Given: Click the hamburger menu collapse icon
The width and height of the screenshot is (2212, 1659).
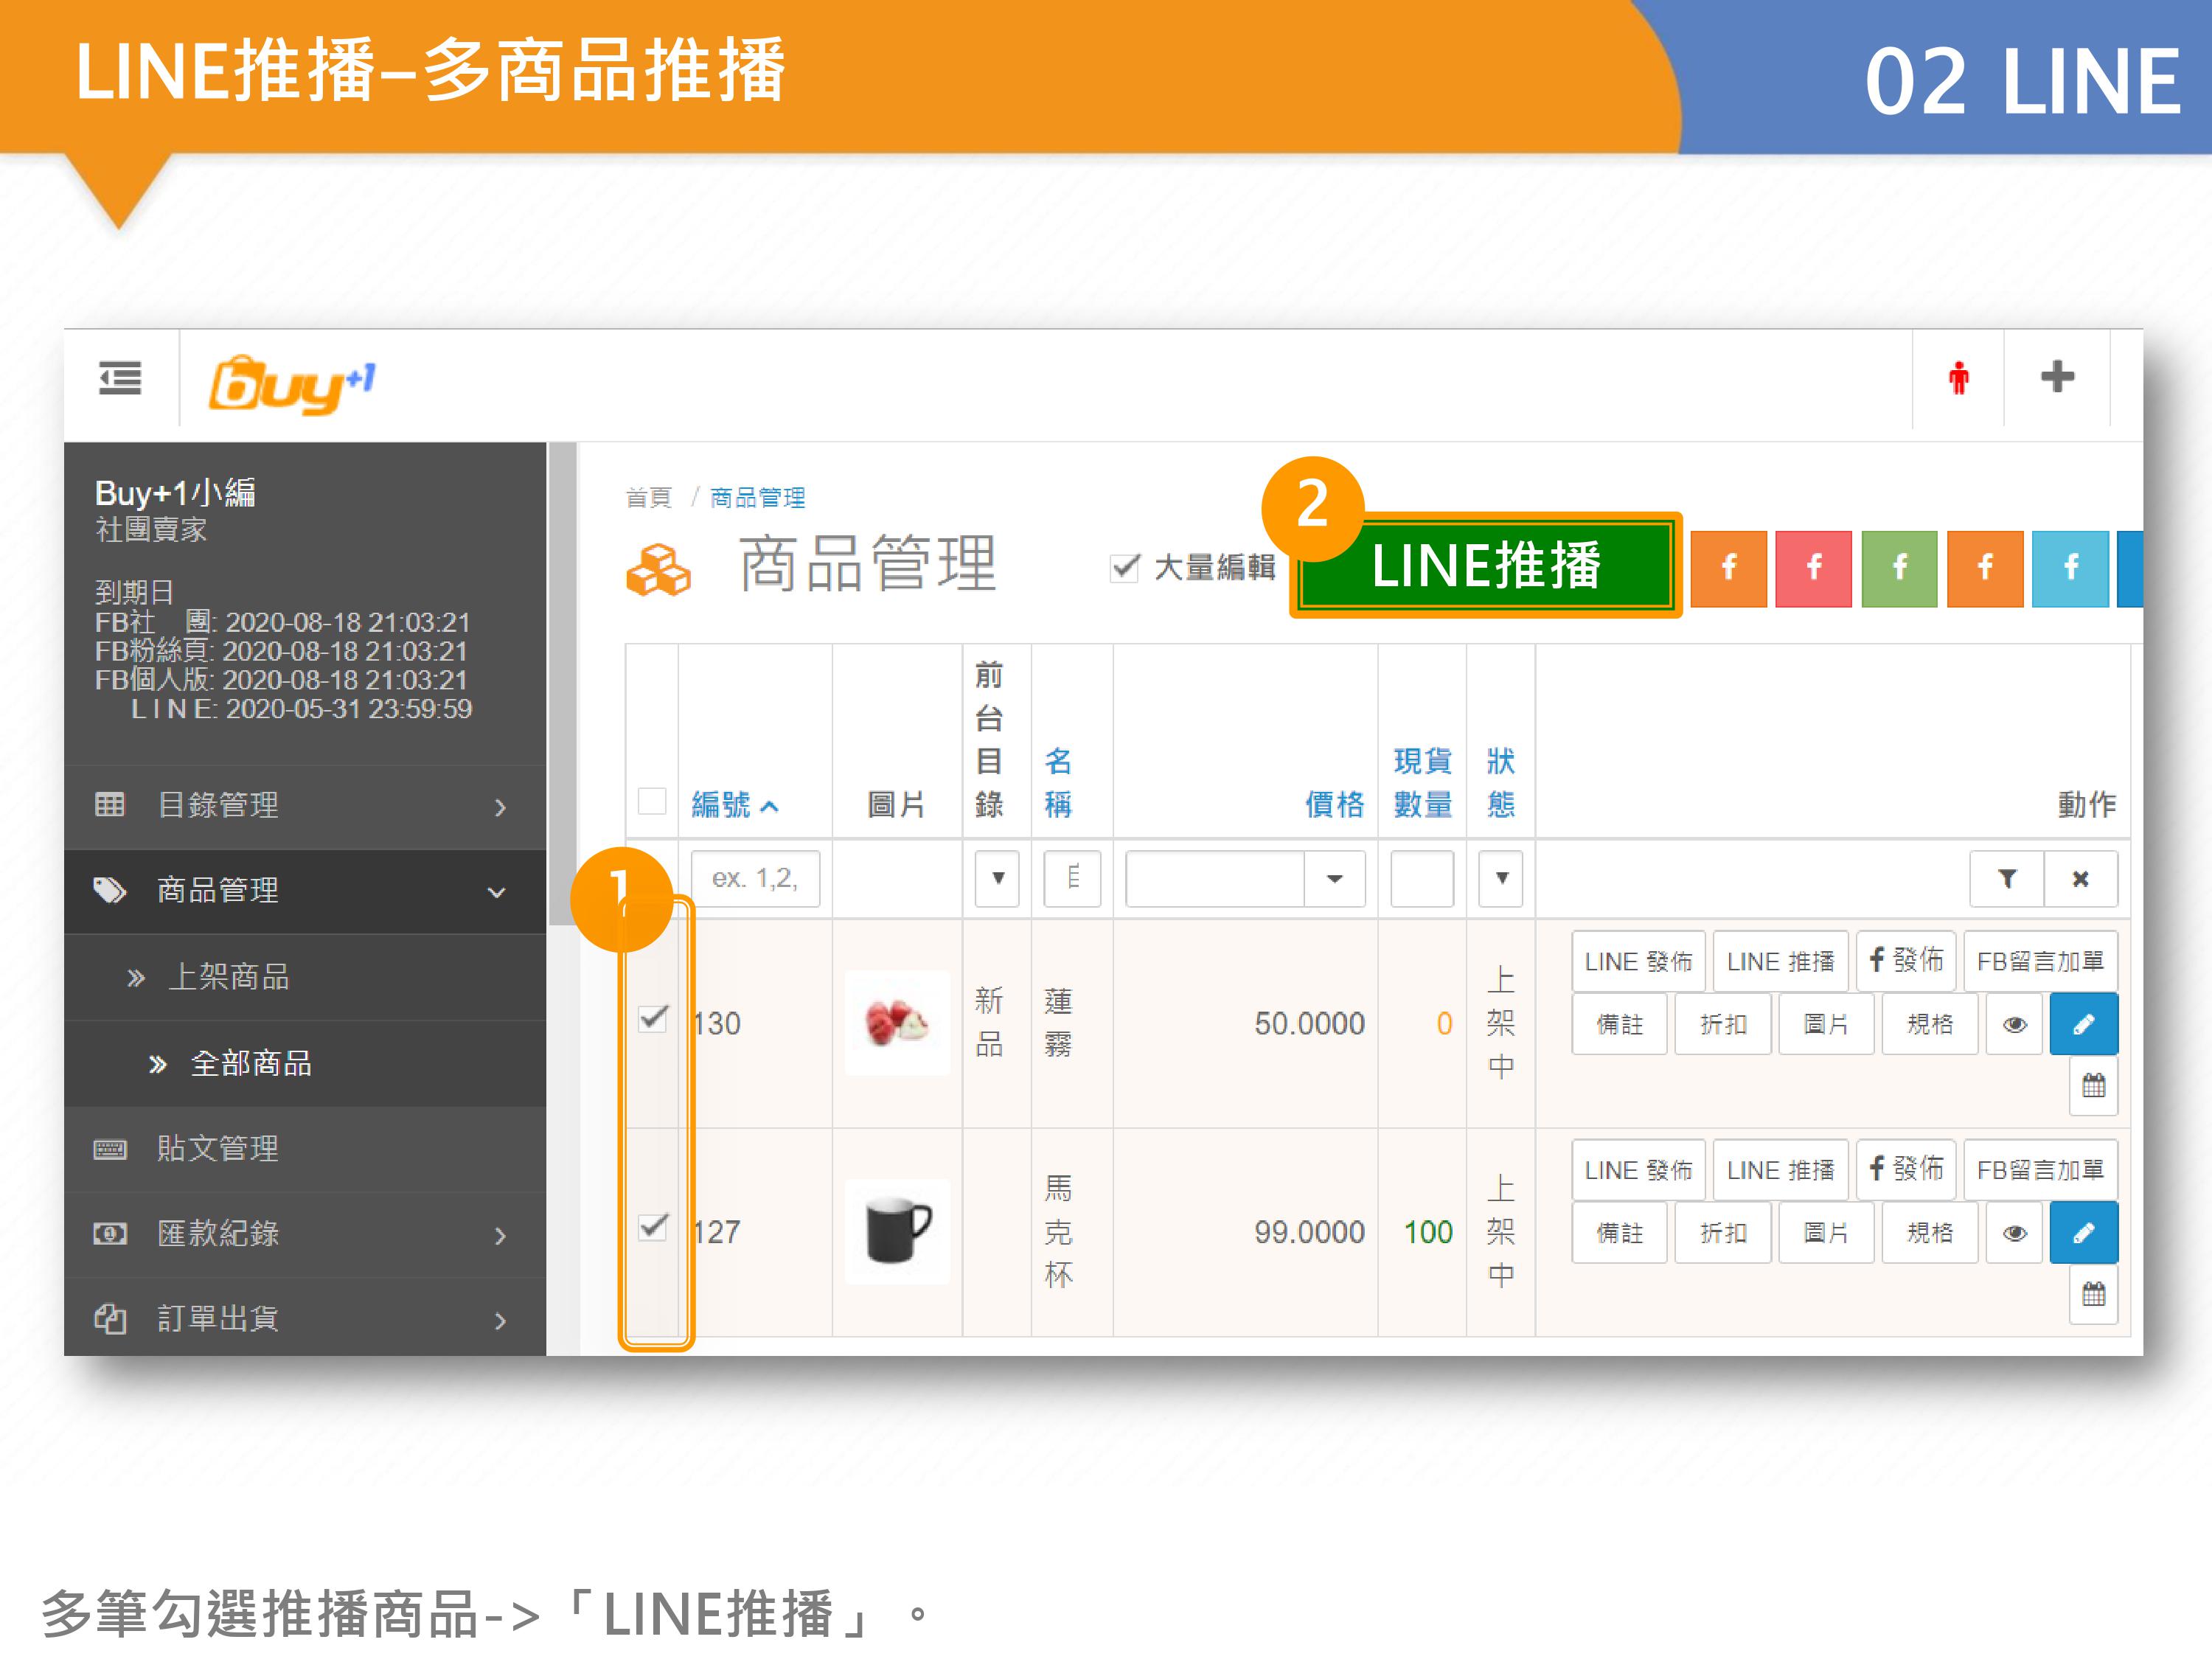Looking at the screenshot, I should tap(120, 378).
